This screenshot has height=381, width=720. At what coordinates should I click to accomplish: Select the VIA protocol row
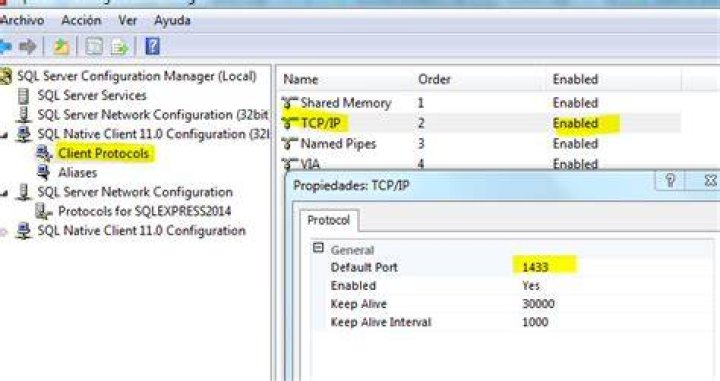480,163
